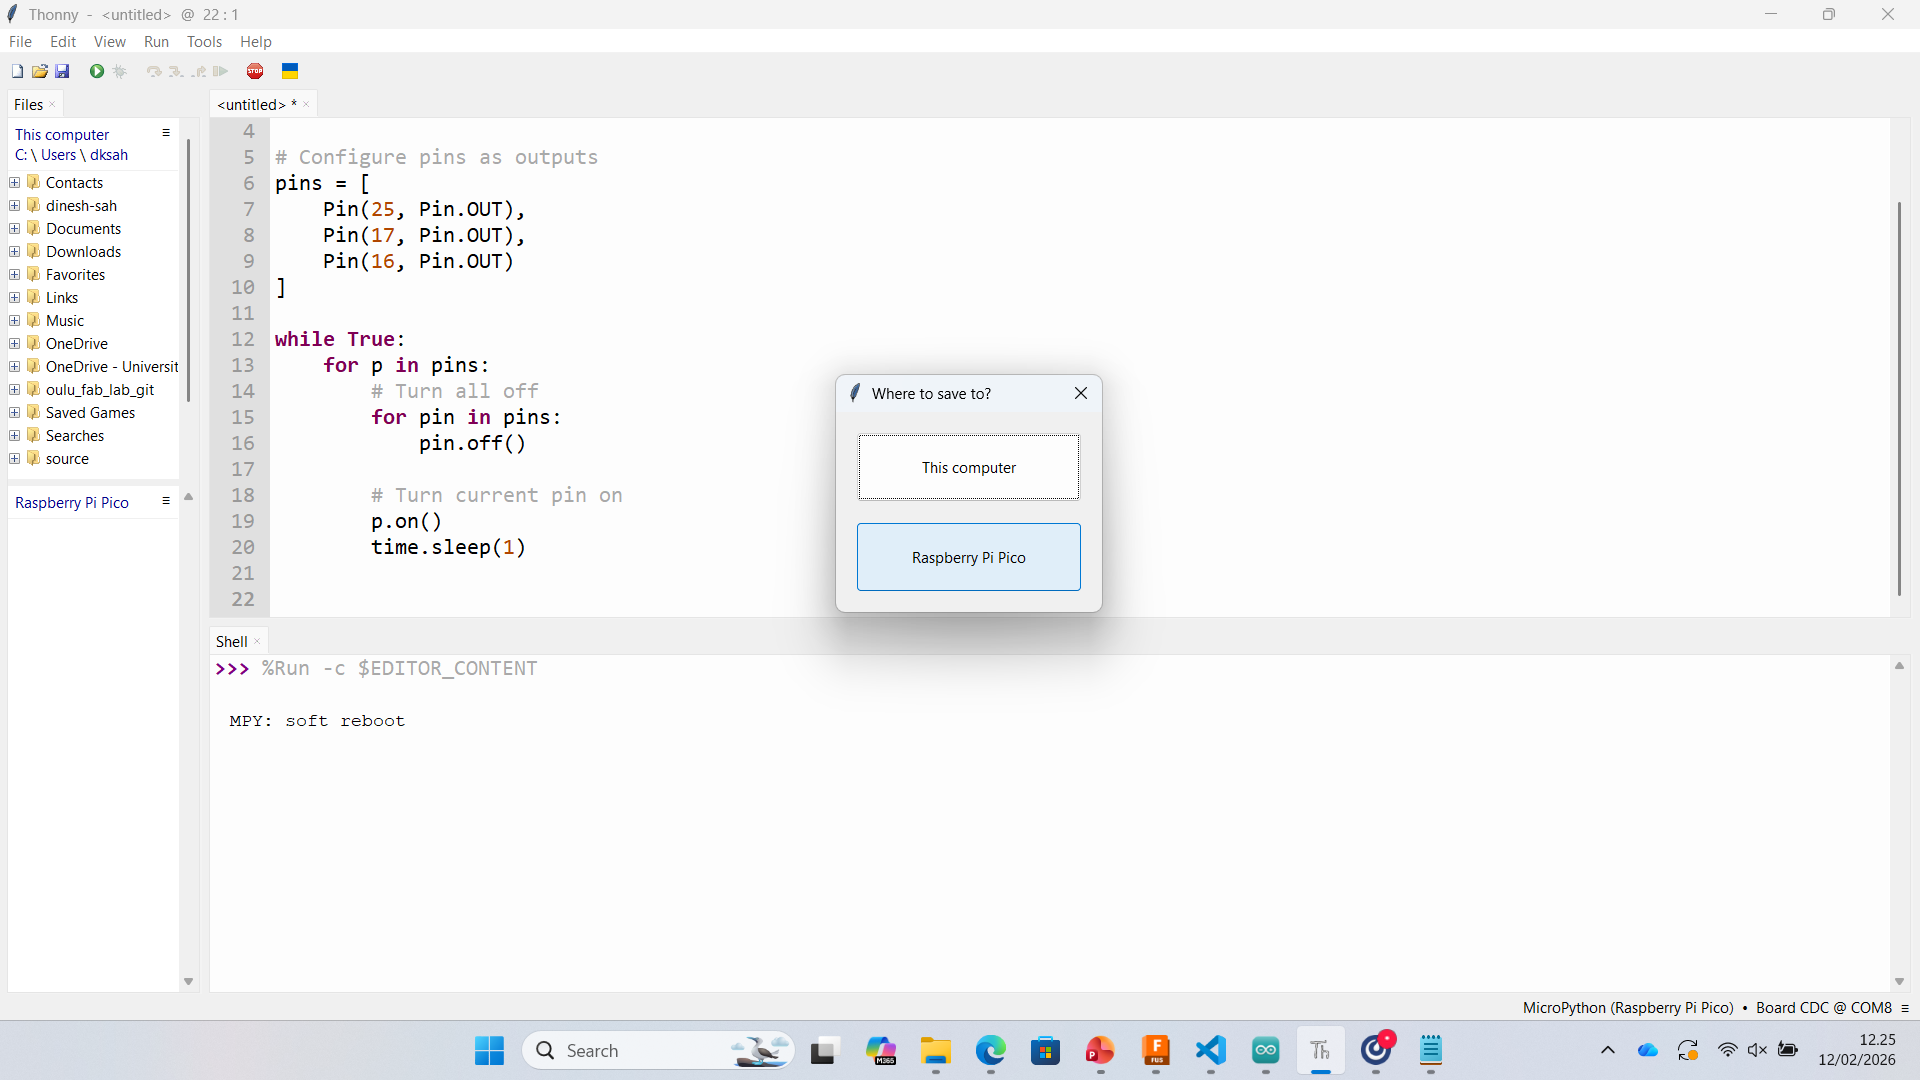Screen dimensions: 1920x1080
Task: Click the Debug bug icon
Action: coord(120,71)
